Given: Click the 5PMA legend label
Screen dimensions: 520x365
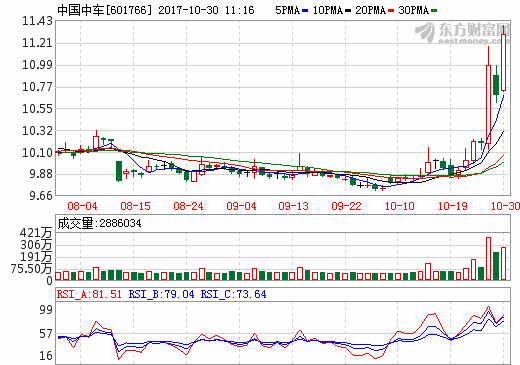Looking at the screenshot, I should coord(287,10).
